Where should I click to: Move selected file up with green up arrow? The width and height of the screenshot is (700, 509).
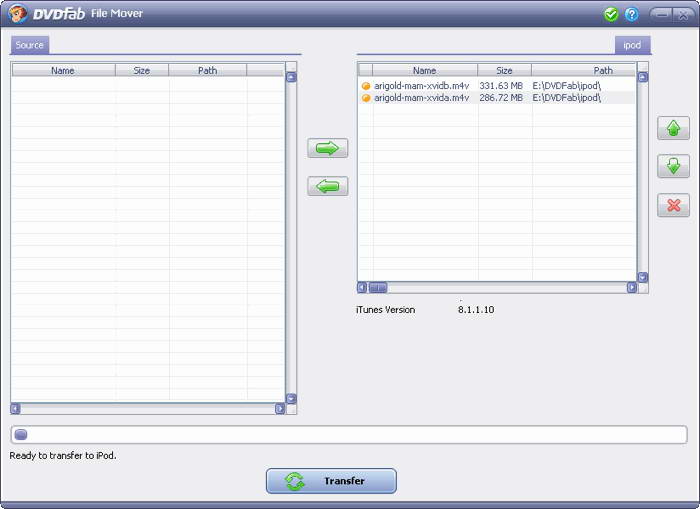pyautogui.click(x=673, y=128)
